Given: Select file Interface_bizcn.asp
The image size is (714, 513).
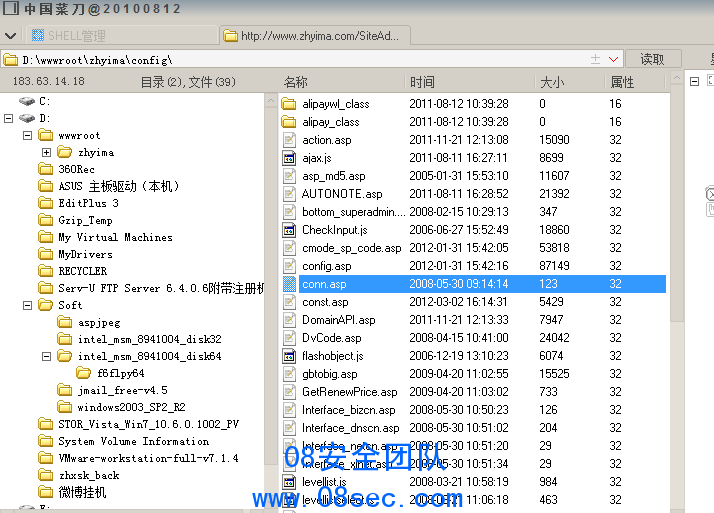Looking at the screenshot, I should [x=348, y=410].
